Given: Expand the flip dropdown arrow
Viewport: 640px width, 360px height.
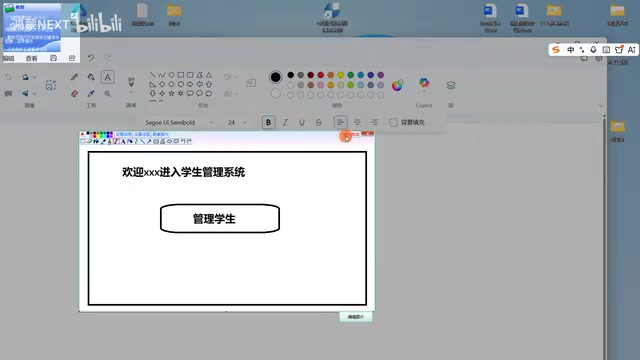Looking at the screenshot, I should click(34, 93).
